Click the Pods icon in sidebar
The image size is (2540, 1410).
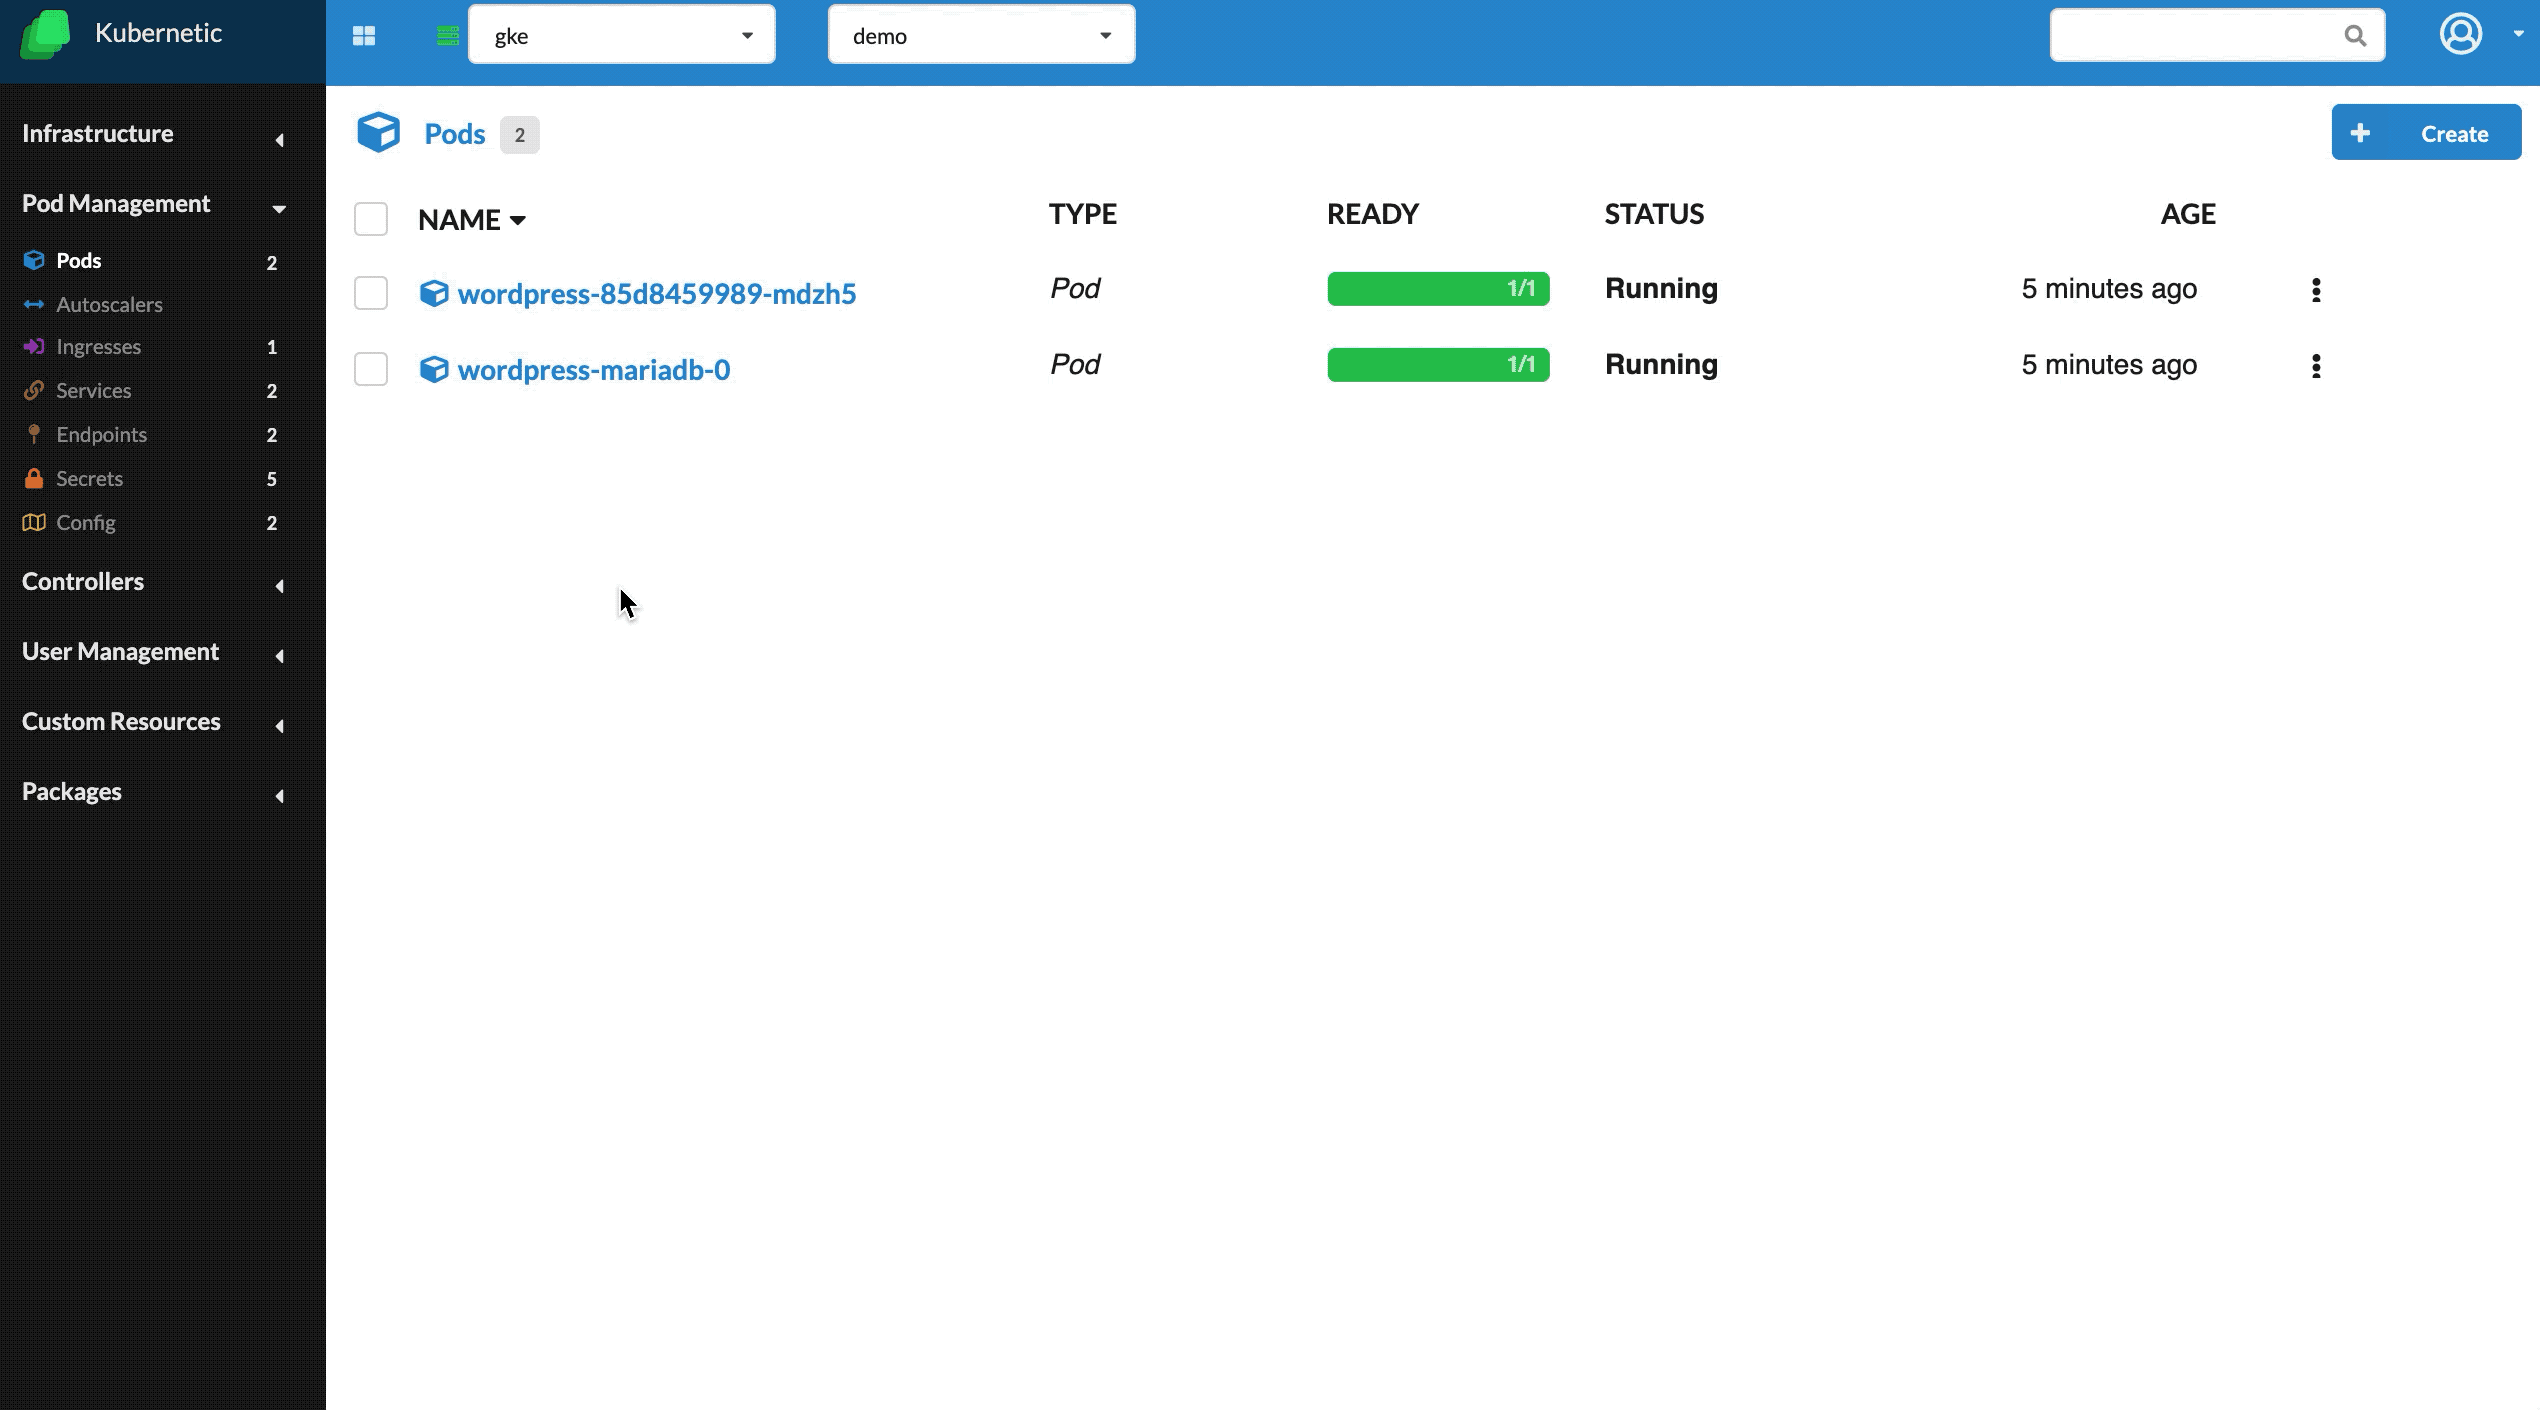click(x=35, y=259)
